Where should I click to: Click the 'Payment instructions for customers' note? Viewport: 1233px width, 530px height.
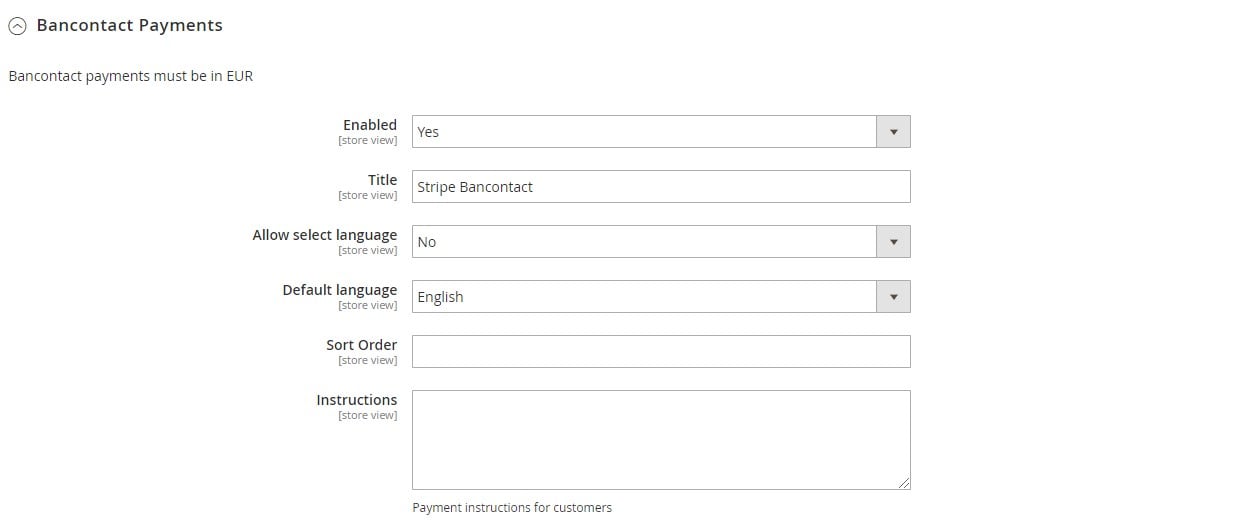click(x=512, y=508)
